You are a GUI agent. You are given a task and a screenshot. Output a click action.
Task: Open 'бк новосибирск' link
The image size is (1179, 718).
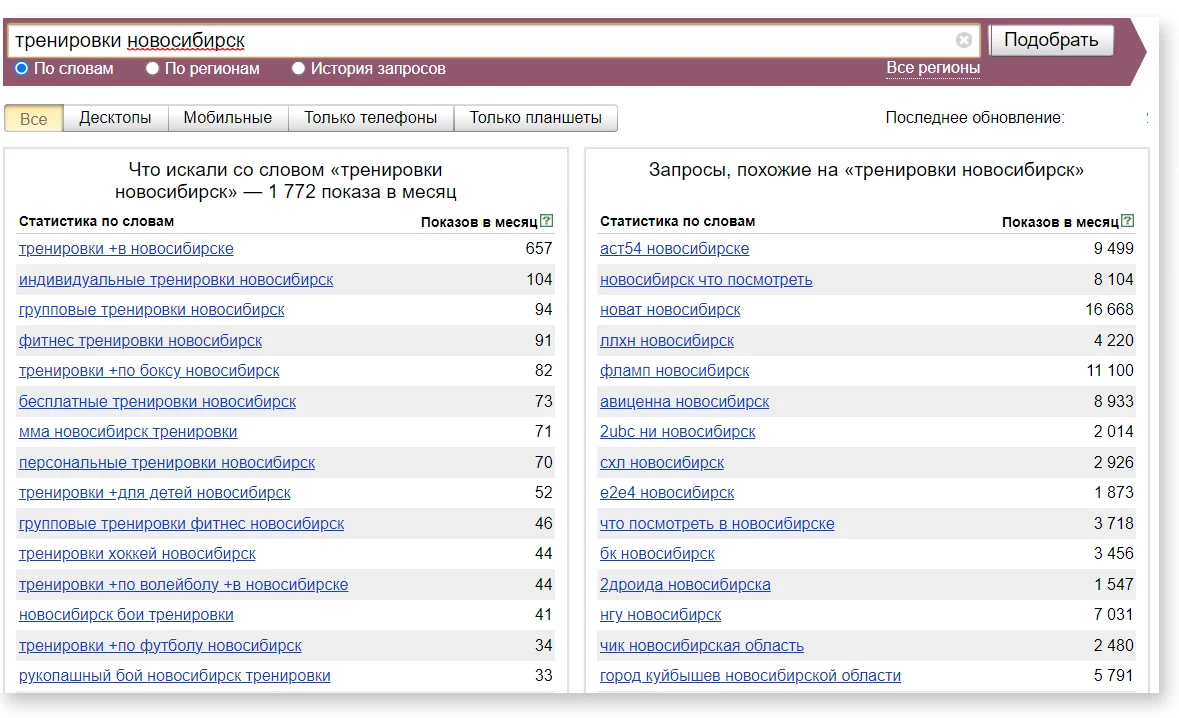point(657,553)
